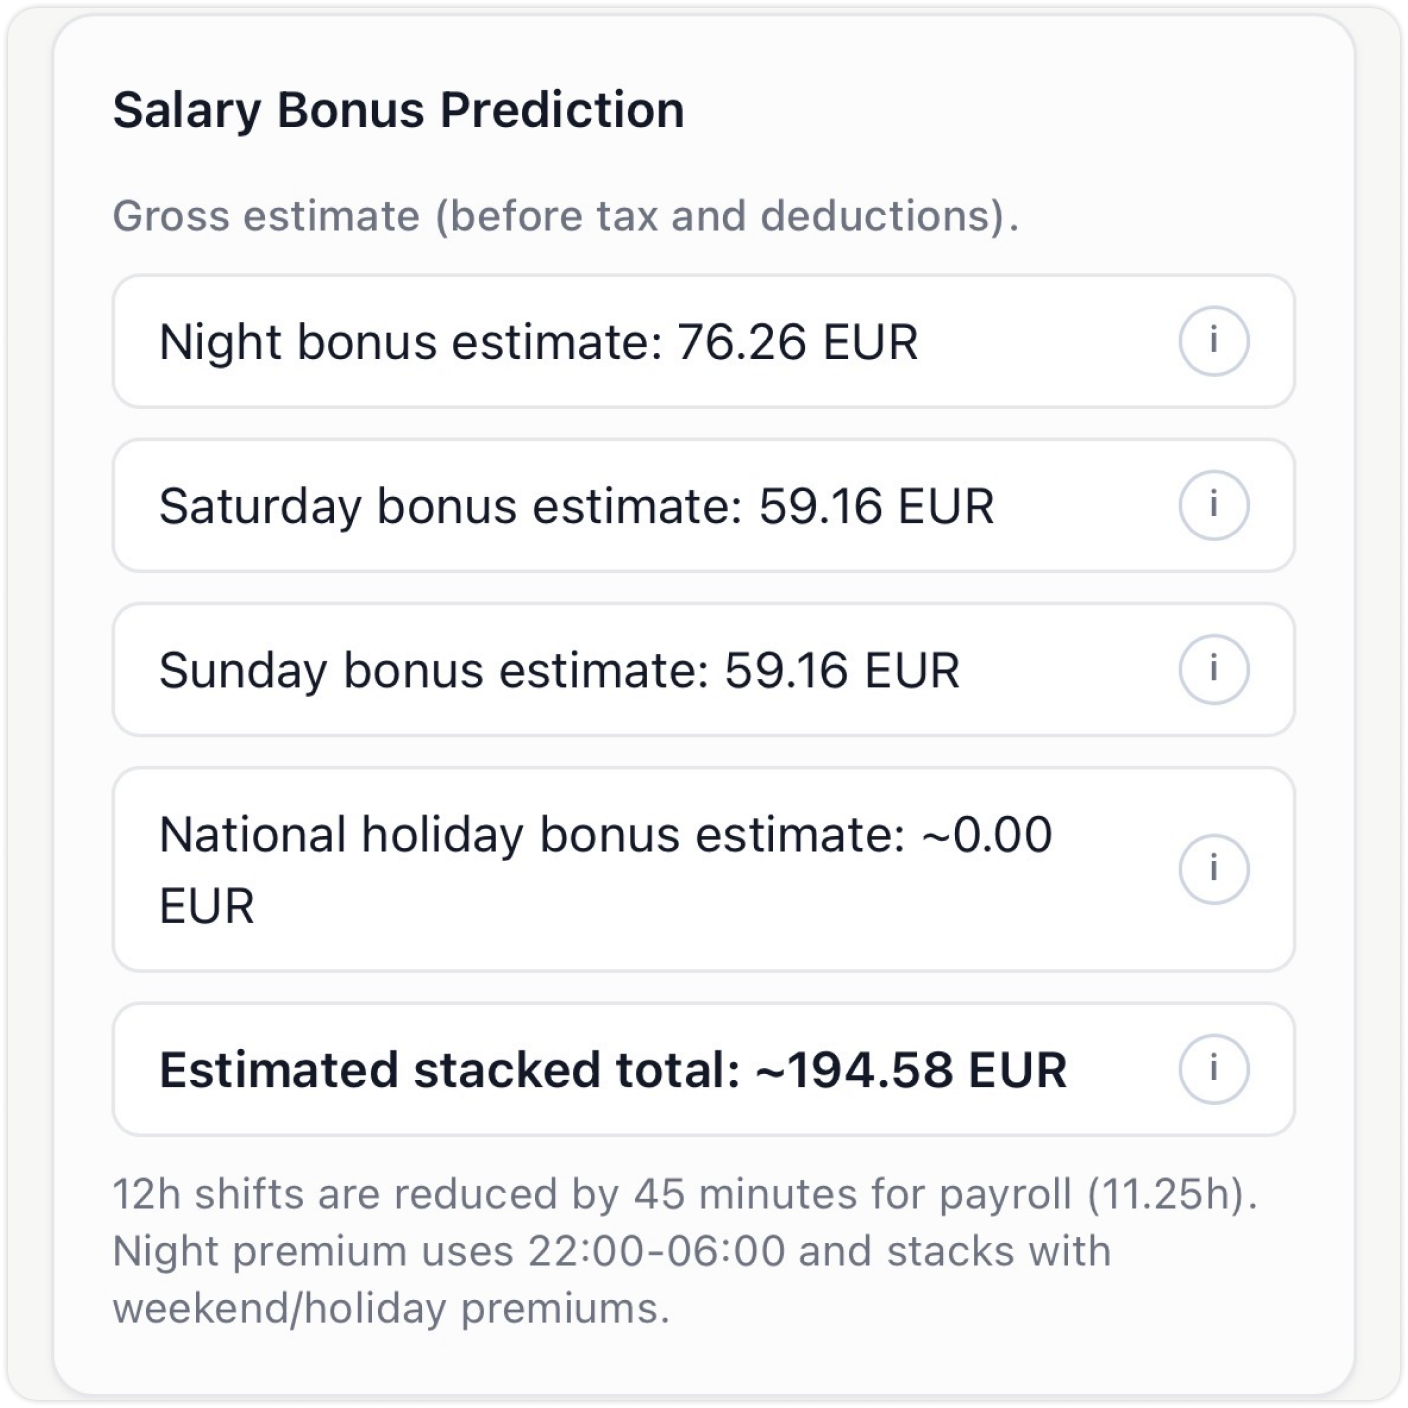Screen dimensions: 1408x1408
Task: Click the Estimated stacked total row
Action: [x=600, y=1068]
